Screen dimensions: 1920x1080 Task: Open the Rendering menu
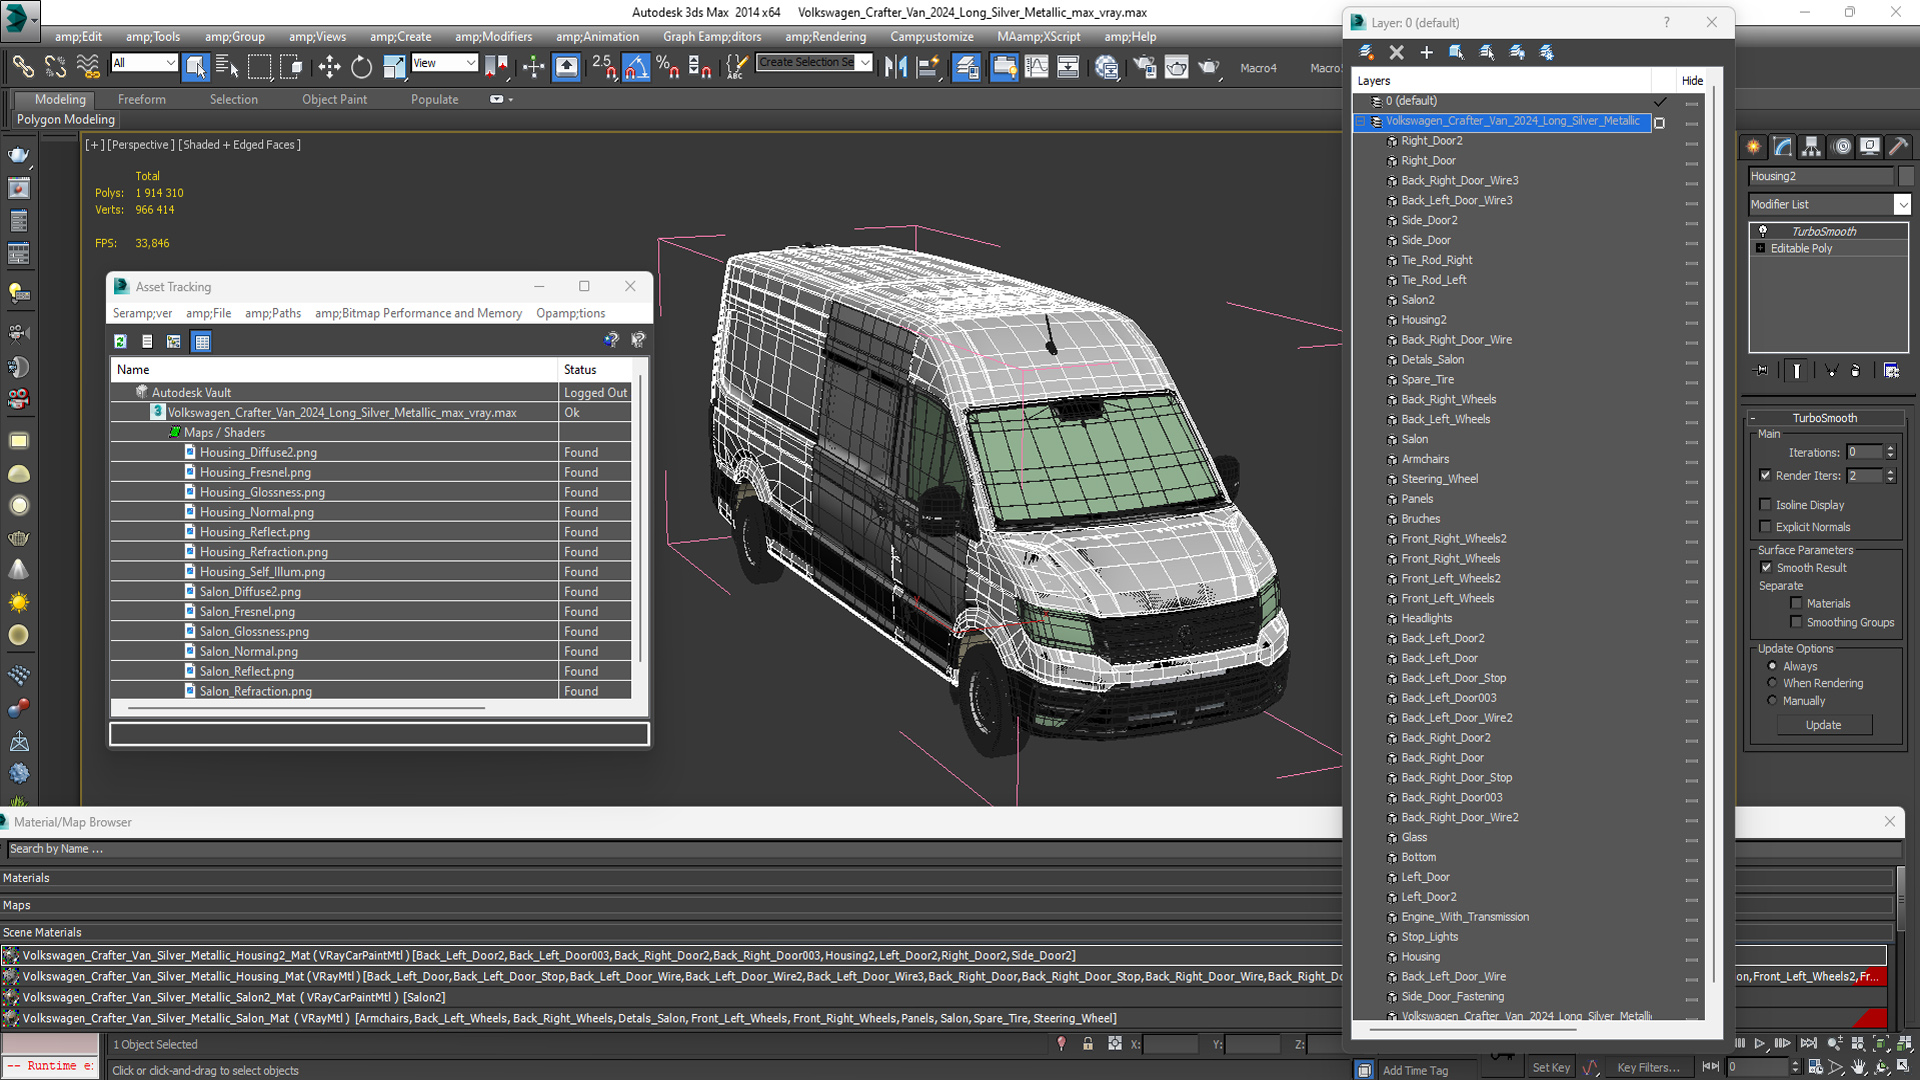(x=825, y=37)
